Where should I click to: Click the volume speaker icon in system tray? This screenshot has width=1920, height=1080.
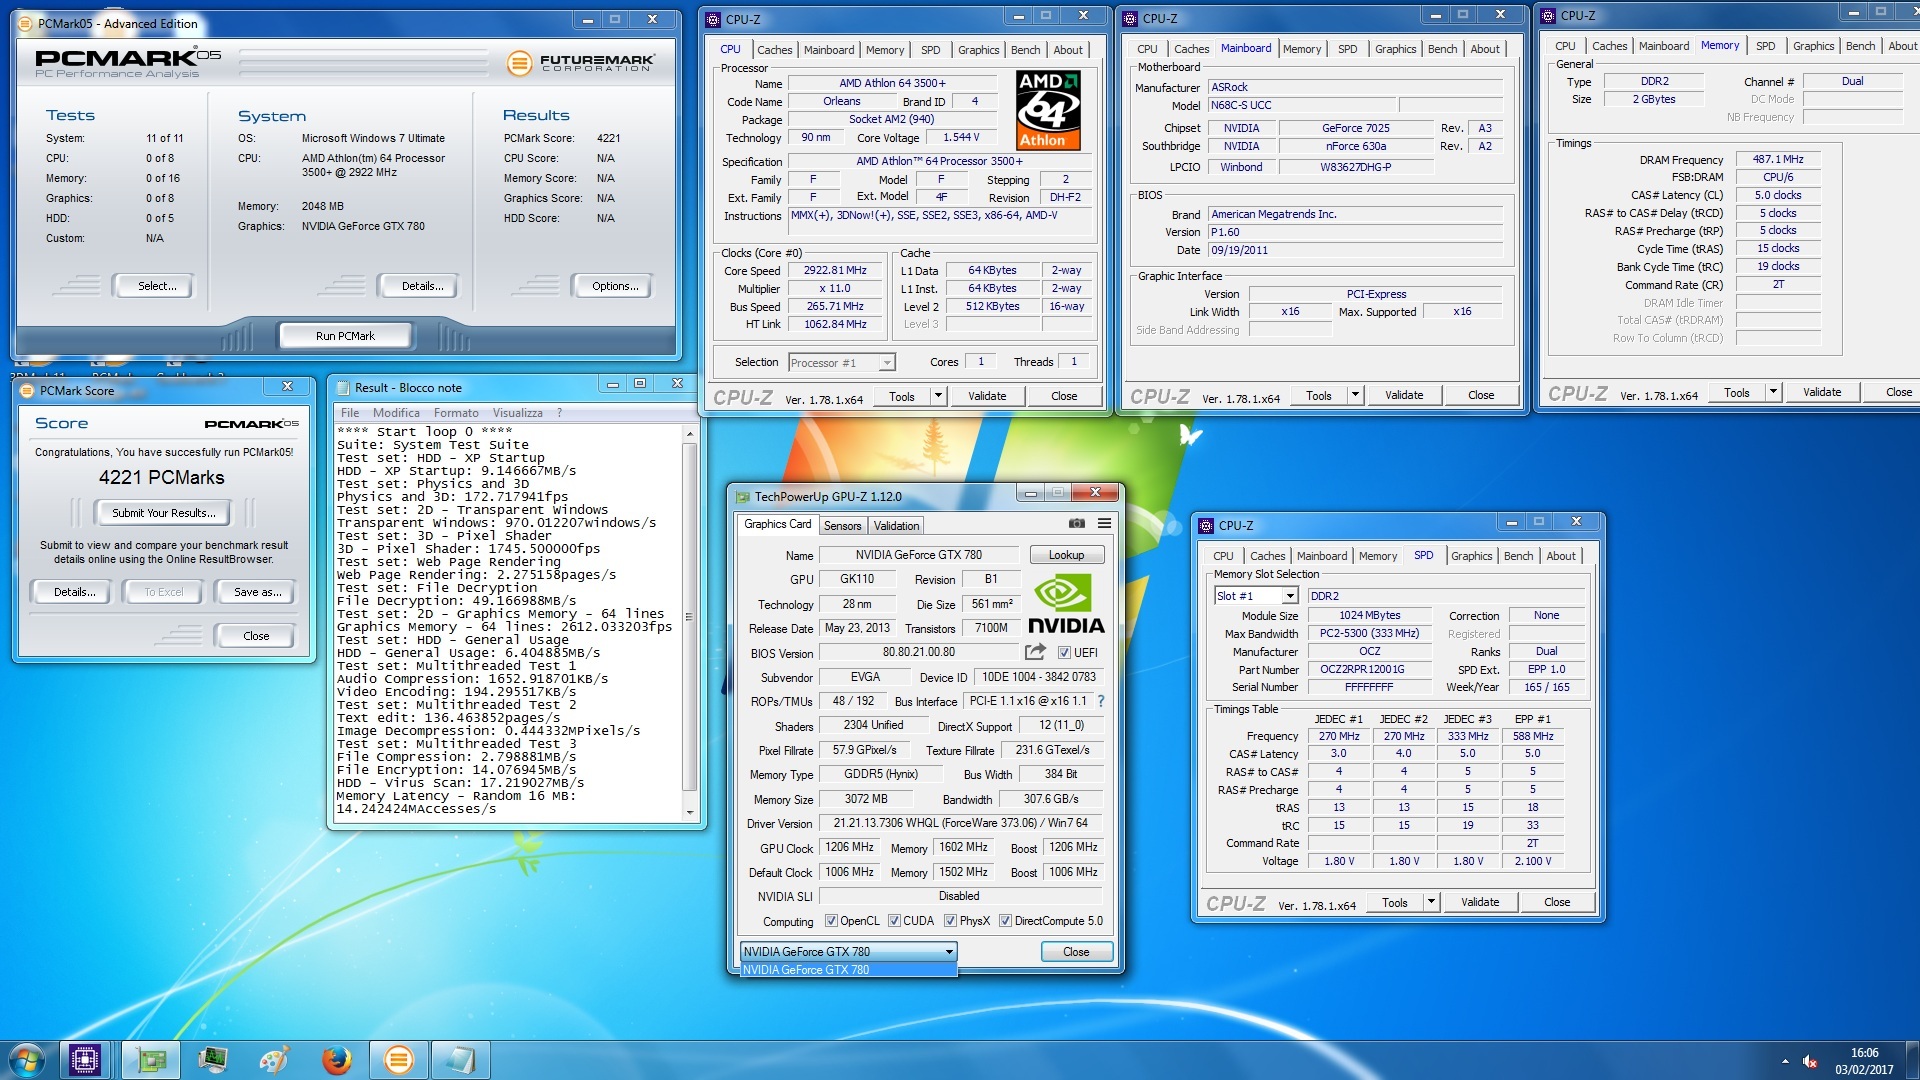[1810, 1061]
